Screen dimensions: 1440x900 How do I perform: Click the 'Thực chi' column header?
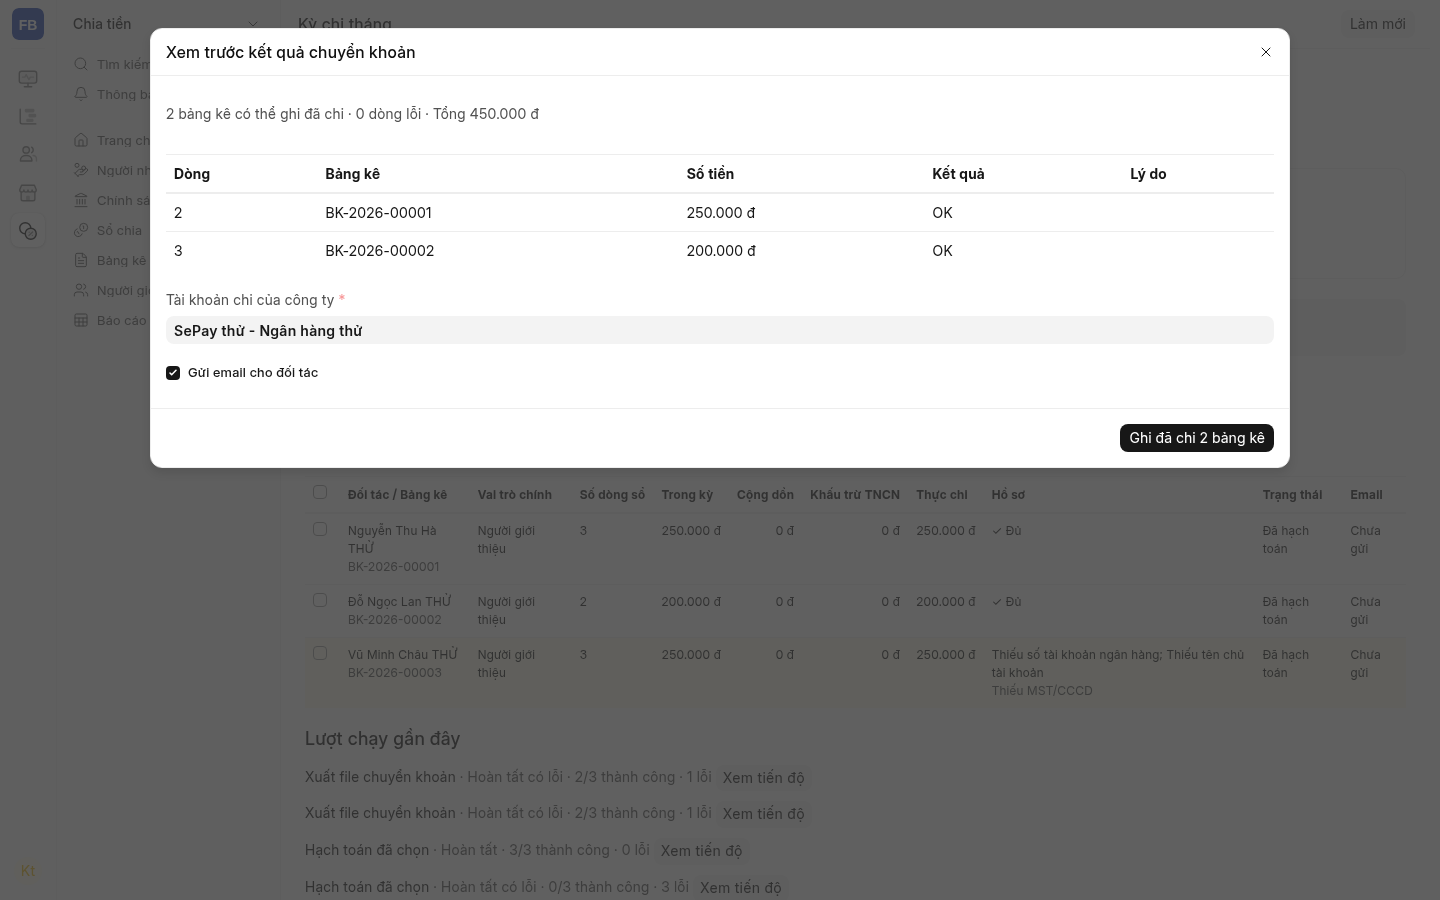click(x=942, y=495)
